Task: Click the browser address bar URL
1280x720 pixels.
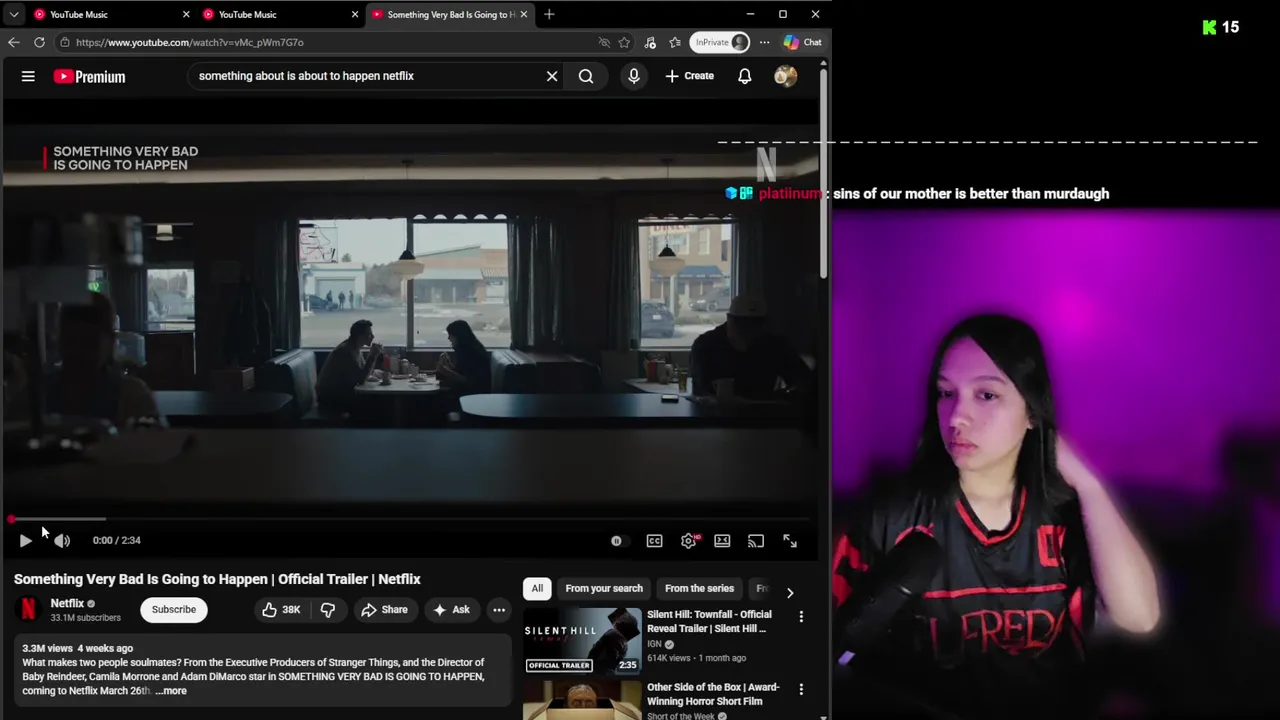Action: (x=190, y=42)
